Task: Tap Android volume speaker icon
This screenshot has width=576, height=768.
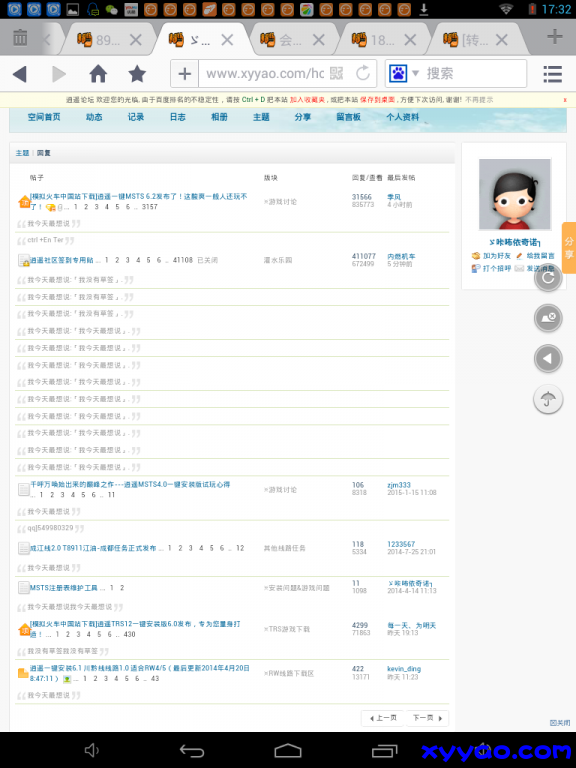Action: click(x=92, y=750)
